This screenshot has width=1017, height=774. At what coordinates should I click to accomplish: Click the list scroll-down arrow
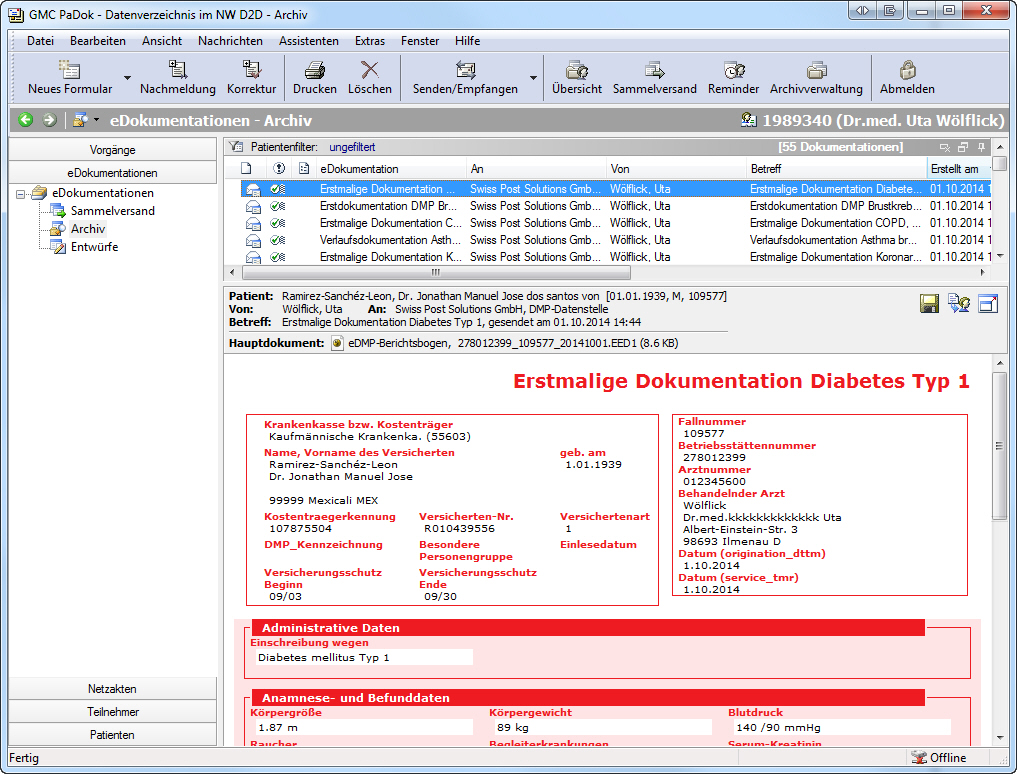(x=999, y=256)
